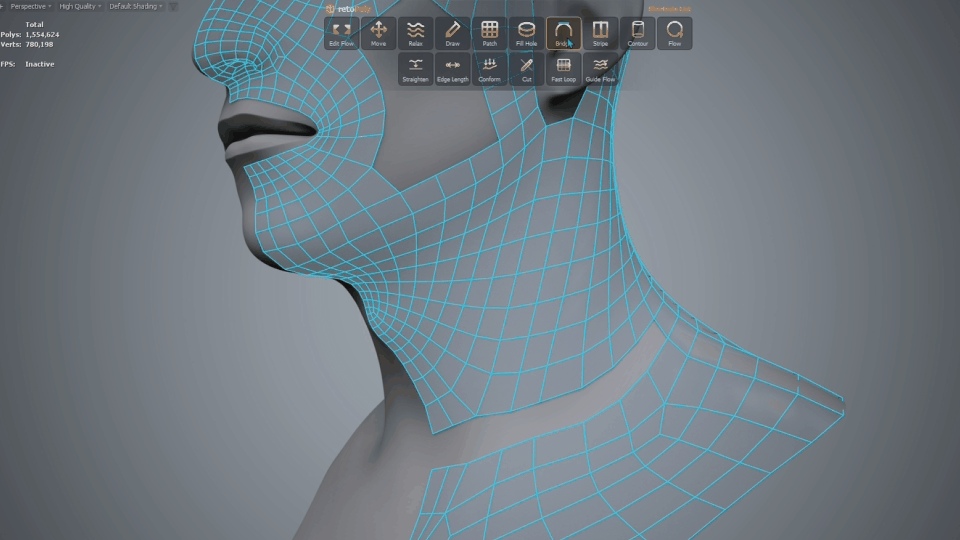Open the Default Shading dropdown
The width and height of the screenshot is (960, 540).
(135, 6)
